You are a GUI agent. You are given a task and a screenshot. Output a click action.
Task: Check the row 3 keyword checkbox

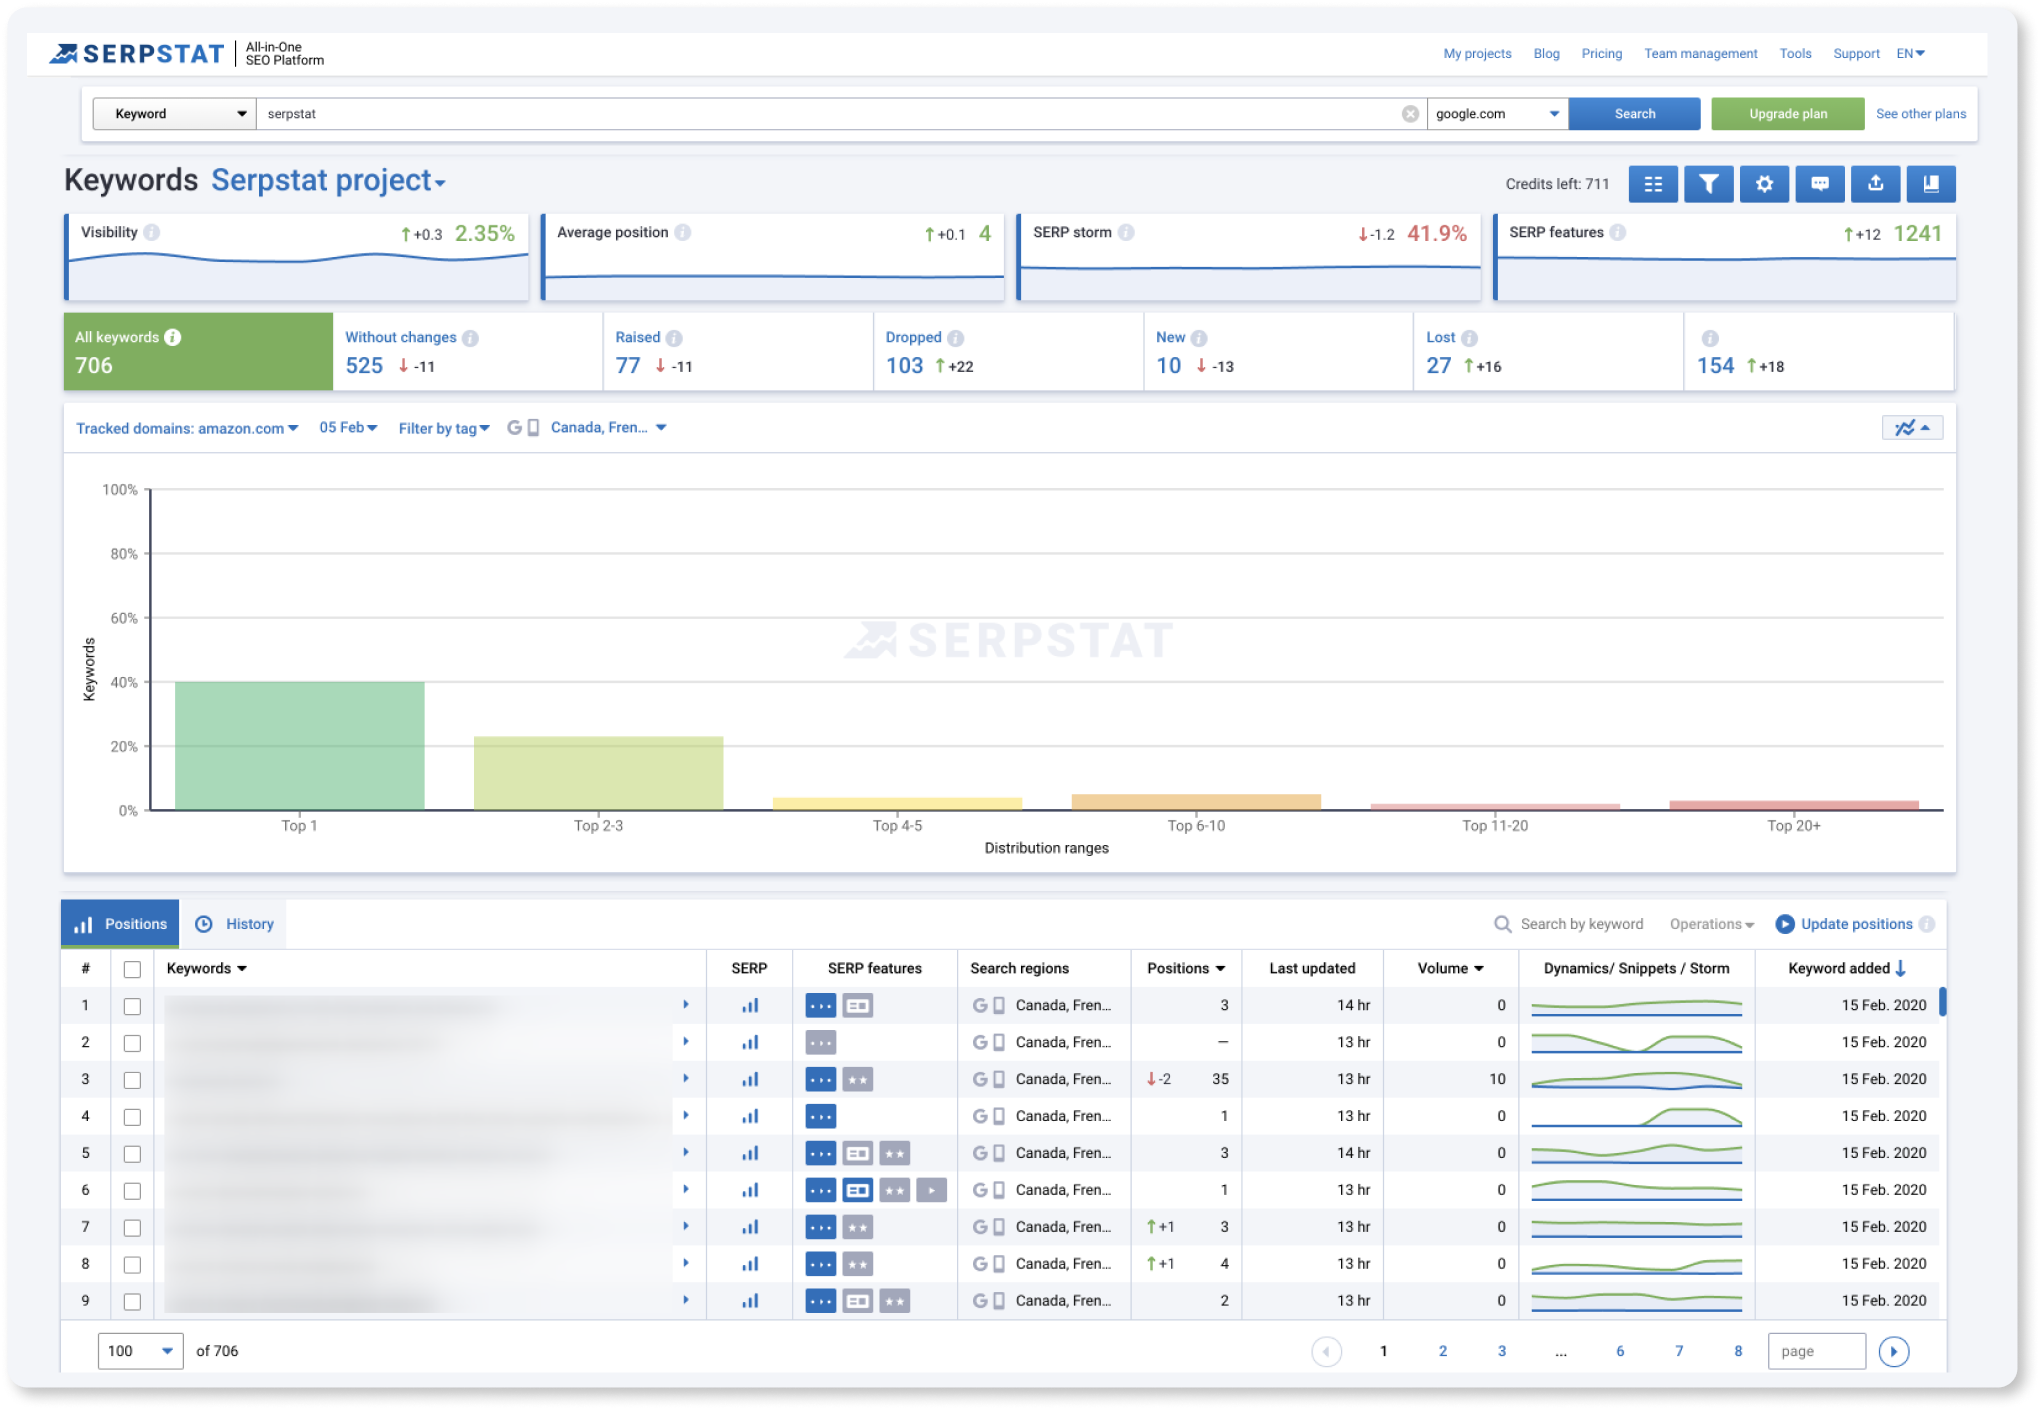132,1080
